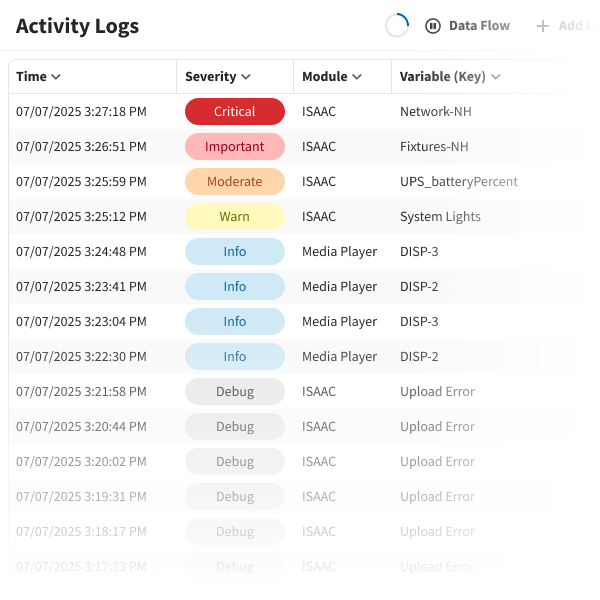The width and height of the screenshot is (600, 600).
Task: Select timestamp 07/07/2025 3:25:59 PM
Action: click(81, 181)
